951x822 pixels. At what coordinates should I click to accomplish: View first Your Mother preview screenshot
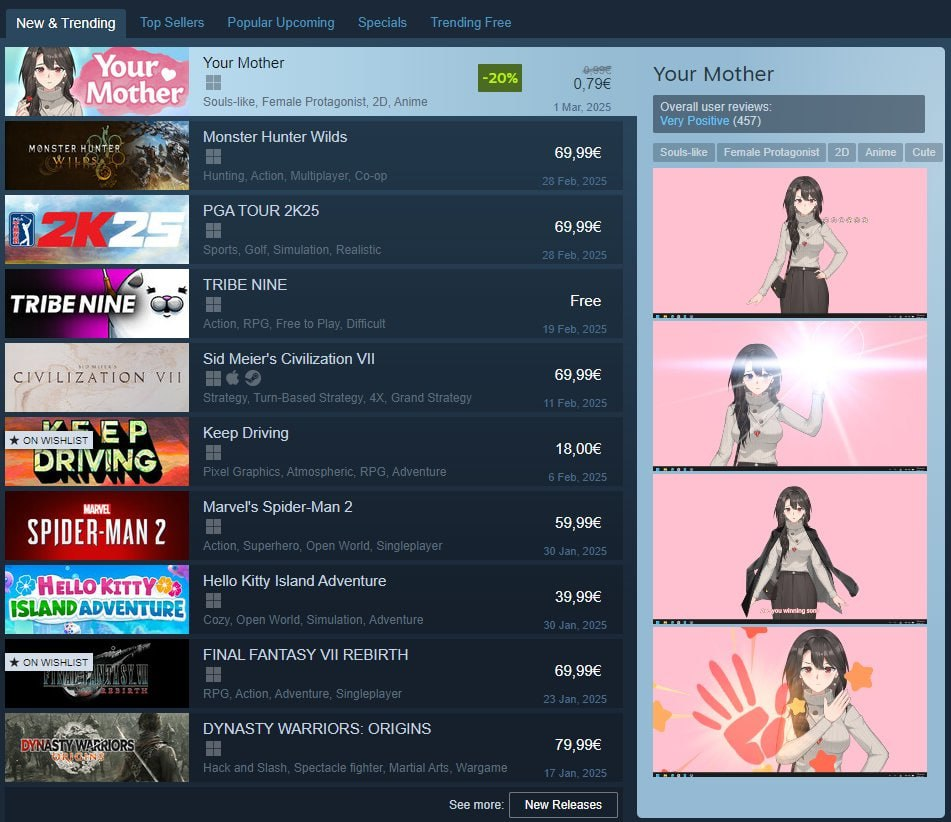[790, 243]
